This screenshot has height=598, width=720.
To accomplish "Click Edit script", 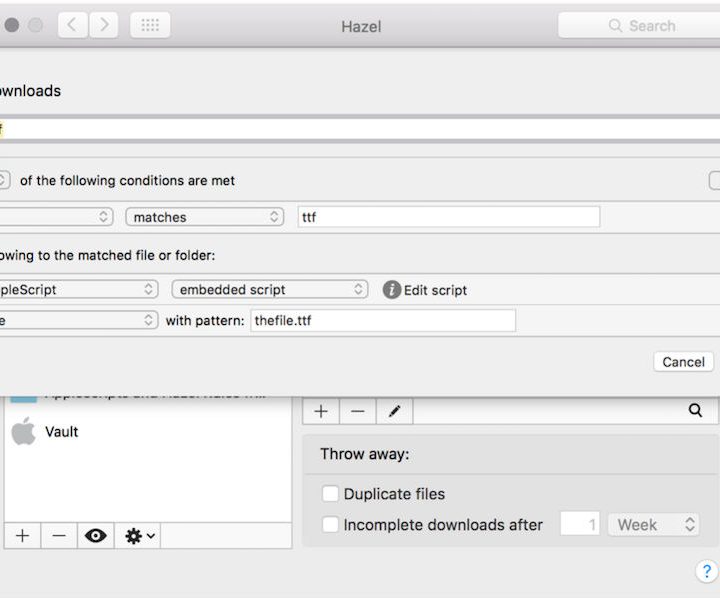I will [435, 290].
